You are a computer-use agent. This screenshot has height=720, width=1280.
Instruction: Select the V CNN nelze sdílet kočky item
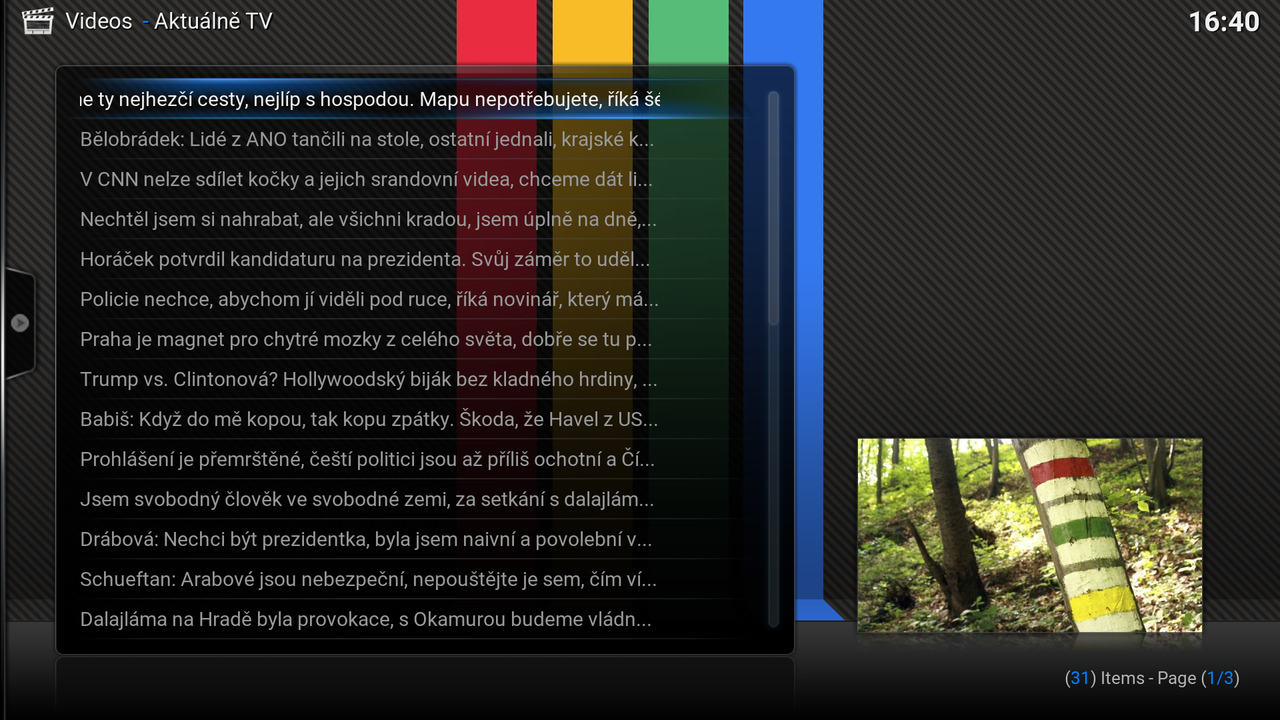(366, 180)
